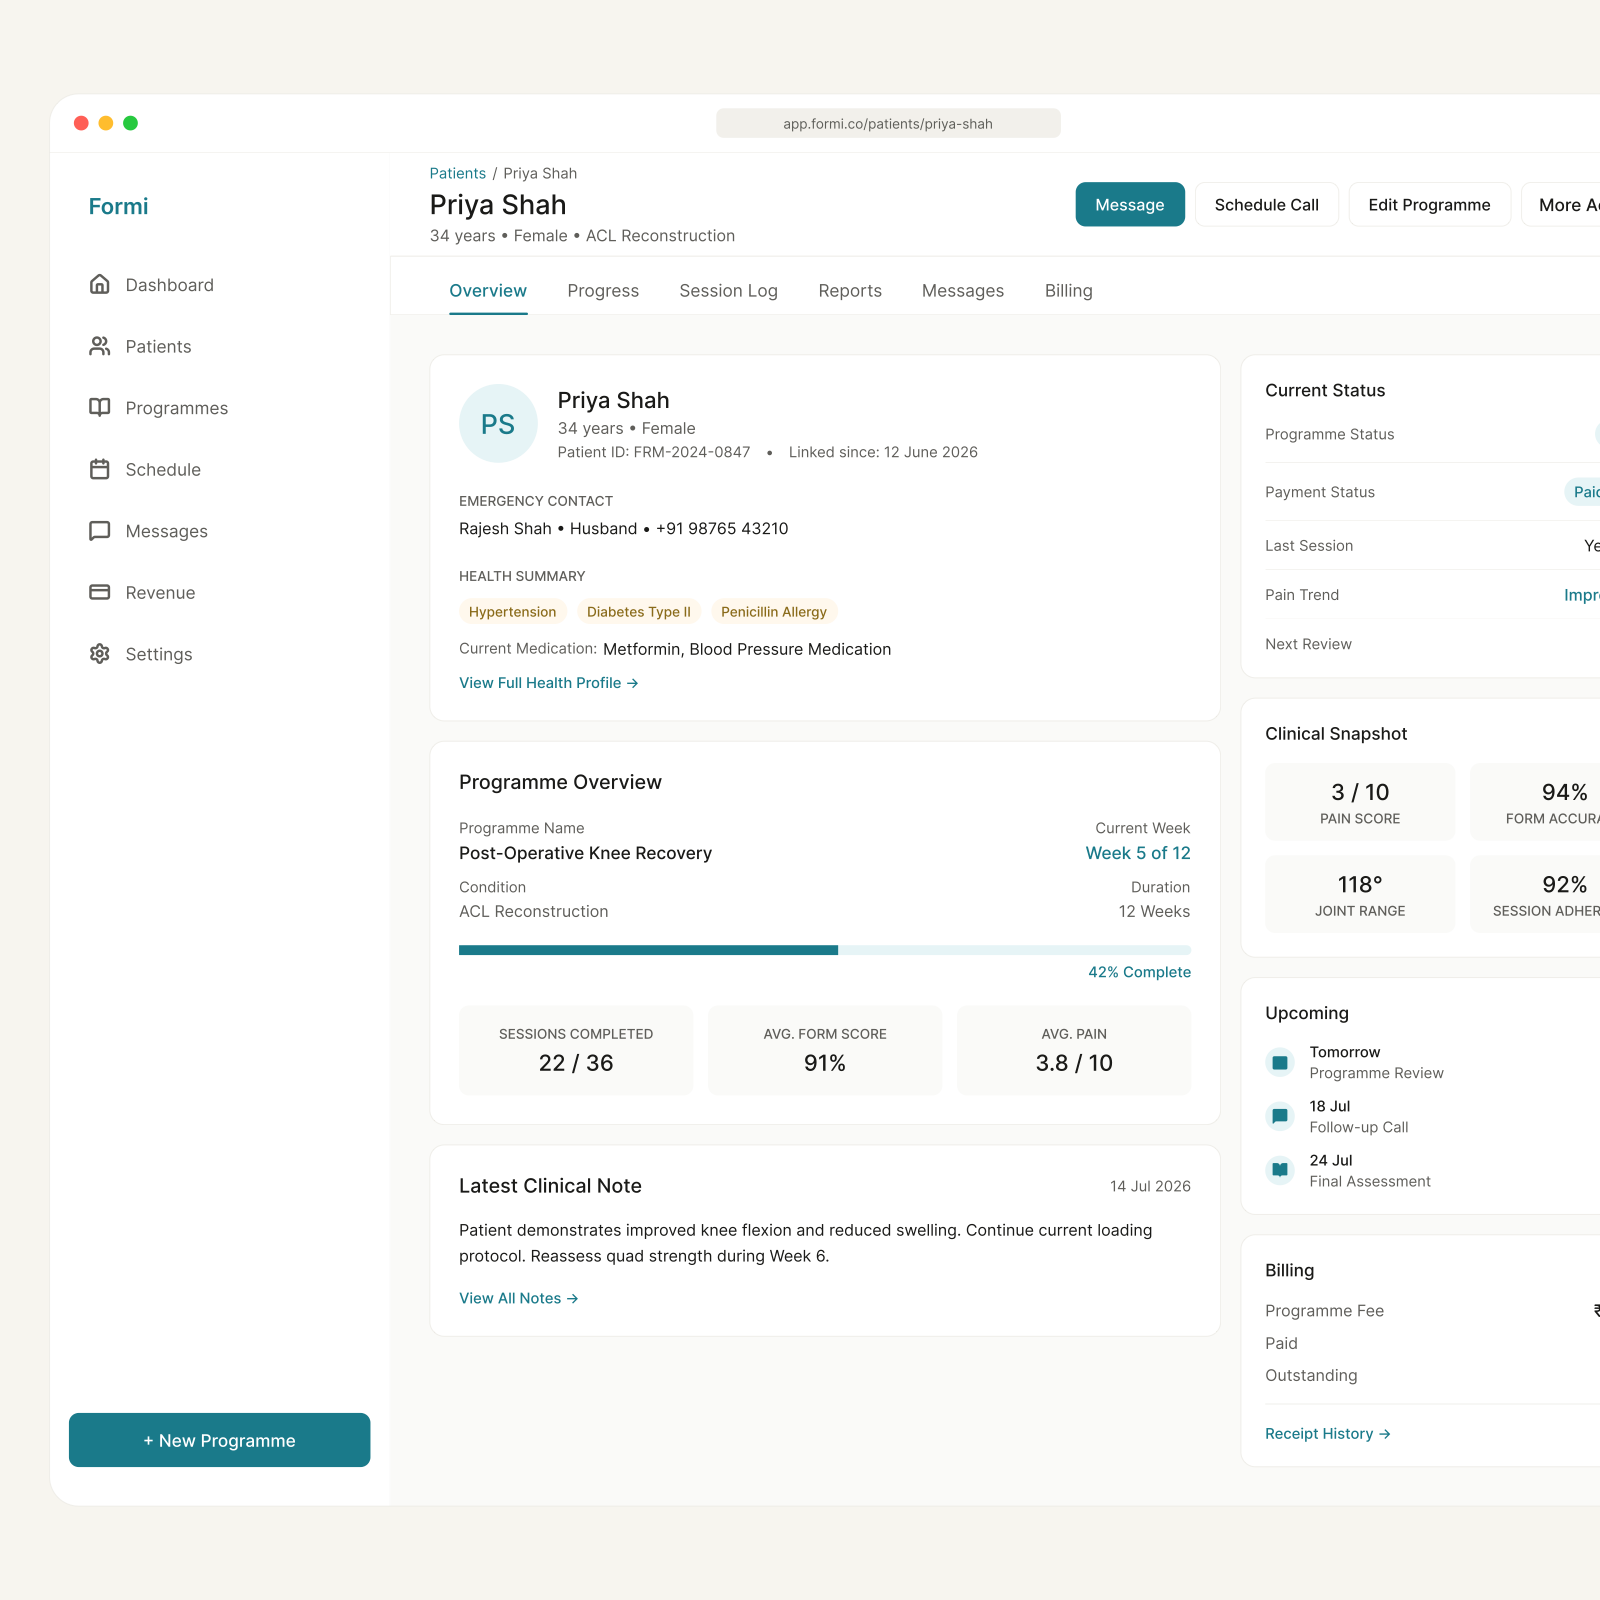Image resolution: width=1600 pixels, height=1600 pixels.
Task: Click the Schedule Call button
Action: click(x=1267, y=205)
